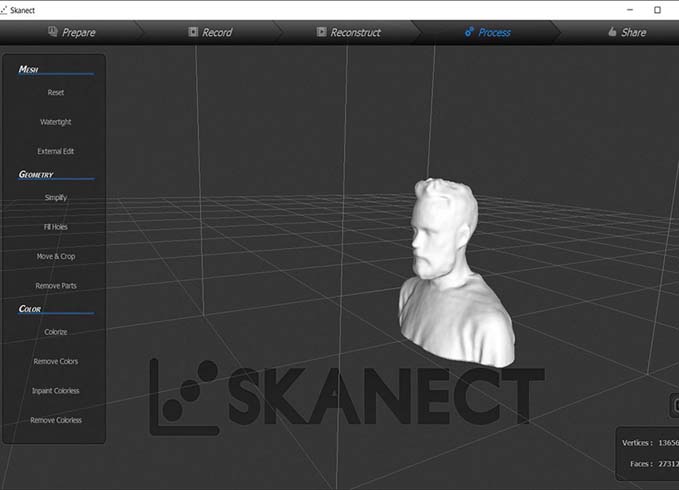Switch to the Record tab
Screen dimensions: 679x490
point(211,32)
